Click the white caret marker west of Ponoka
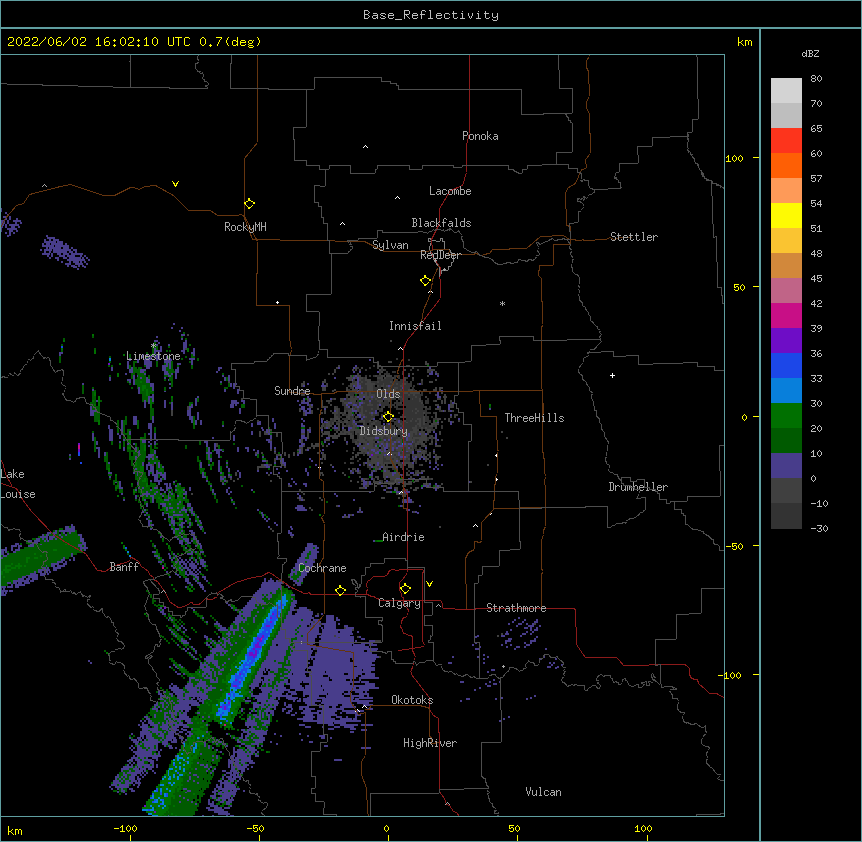 pos(366,147)
